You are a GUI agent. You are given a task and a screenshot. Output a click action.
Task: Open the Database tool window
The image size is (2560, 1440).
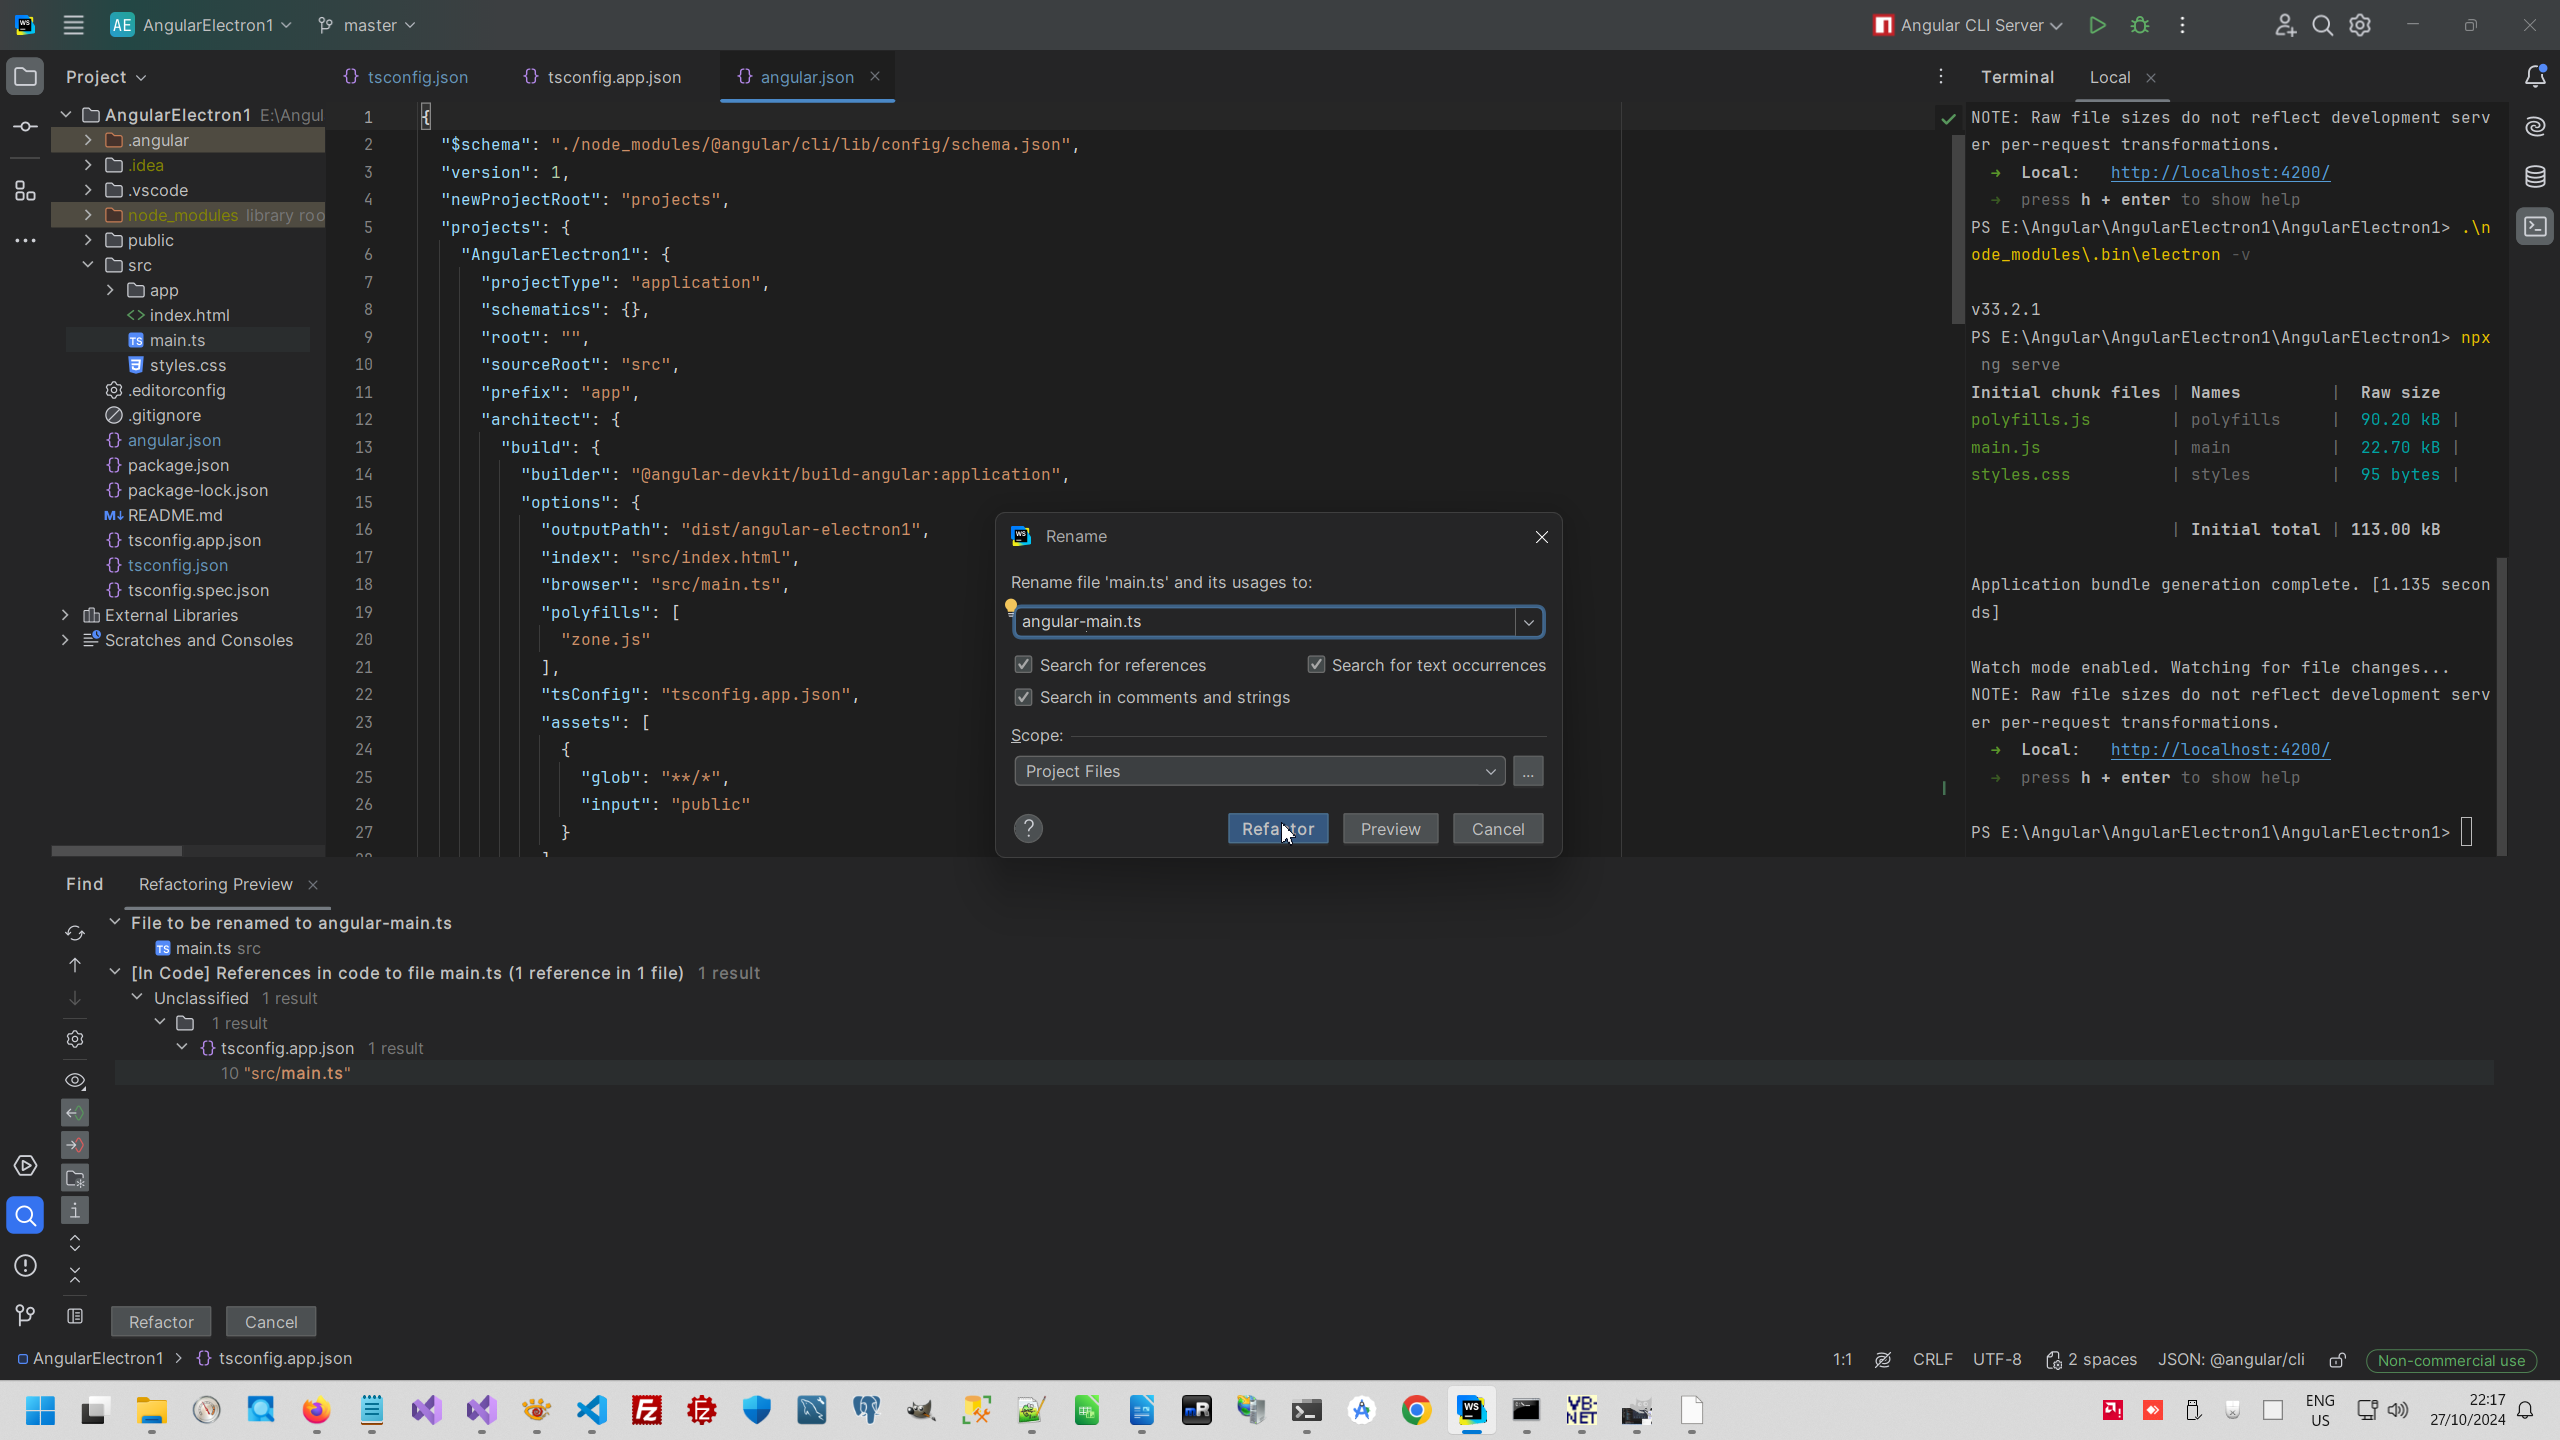click(x=2535, y=177)
